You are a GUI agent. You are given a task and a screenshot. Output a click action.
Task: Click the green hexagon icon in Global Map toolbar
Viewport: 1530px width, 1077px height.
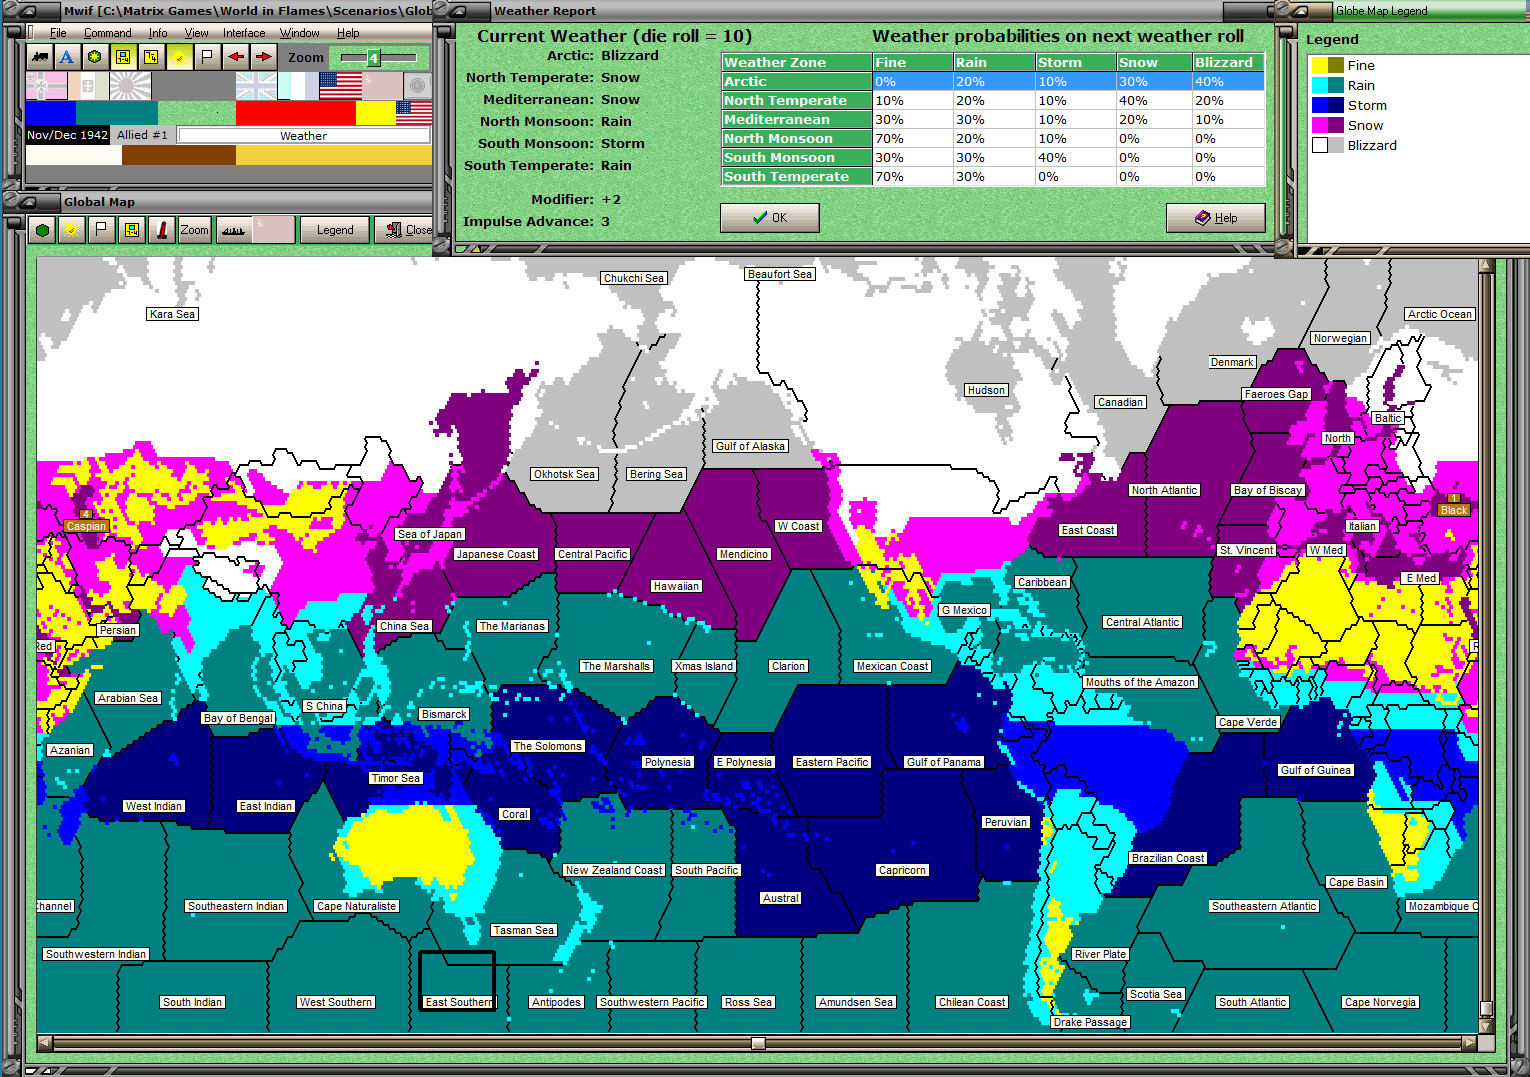click(42, 230)
